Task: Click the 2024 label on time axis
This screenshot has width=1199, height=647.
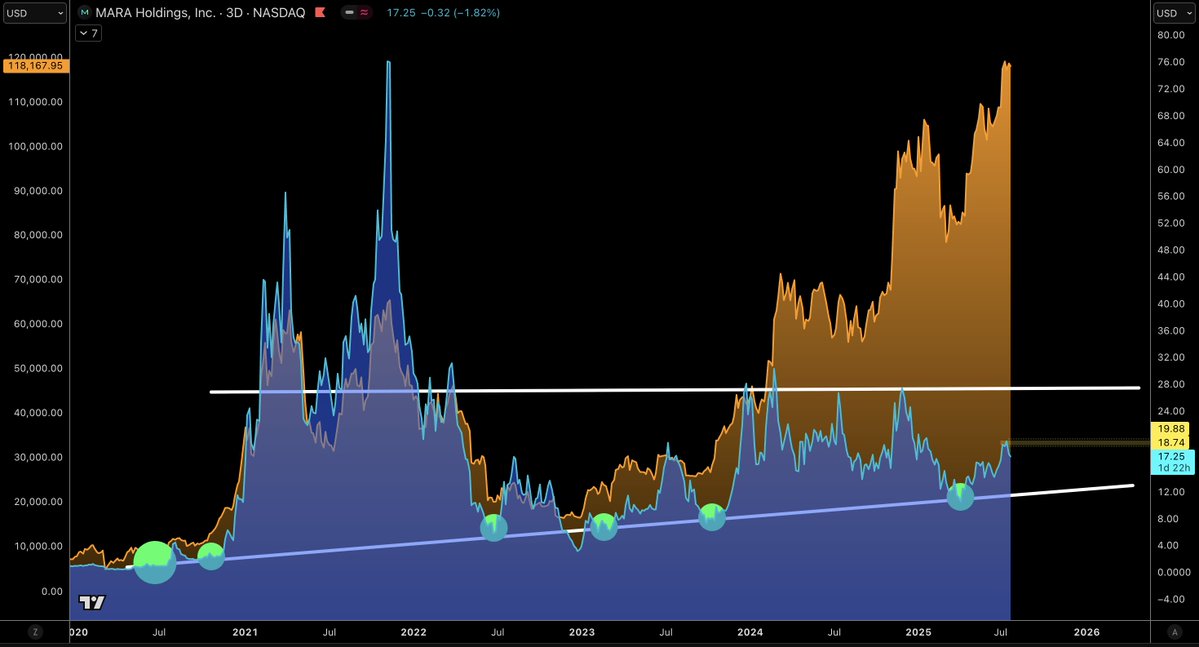Action: pyautogui.click(x=750, y=632)
